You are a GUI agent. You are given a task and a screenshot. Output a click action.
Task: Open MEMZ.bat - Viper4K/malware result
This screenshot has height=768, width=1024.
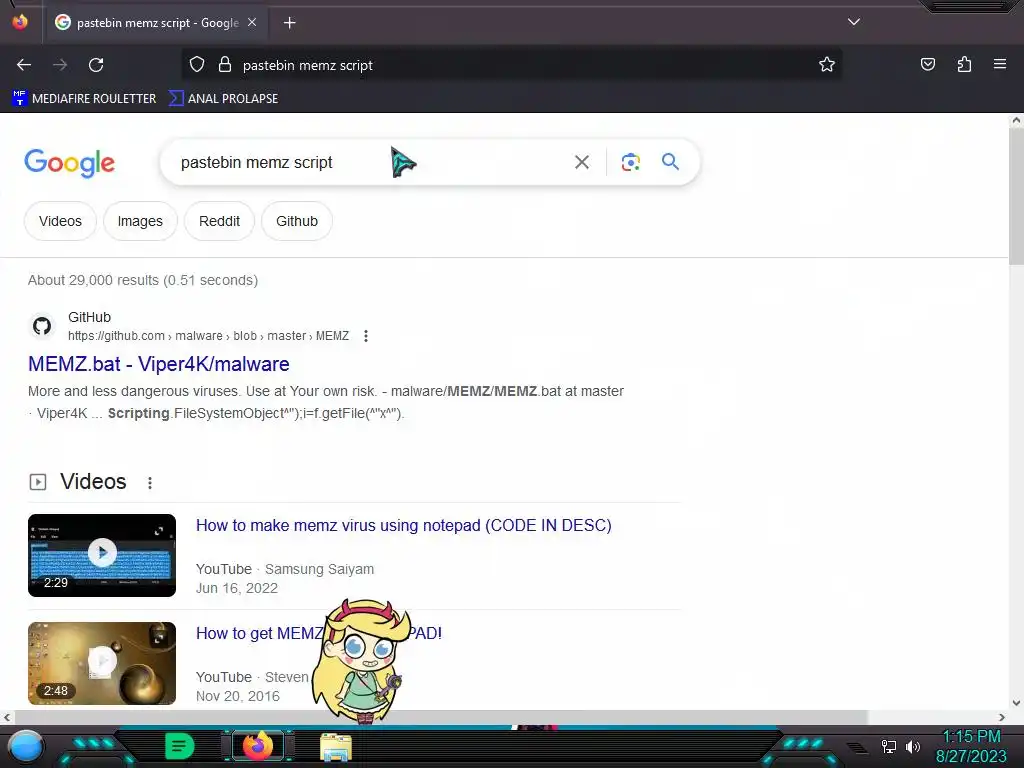click(159, 364)
